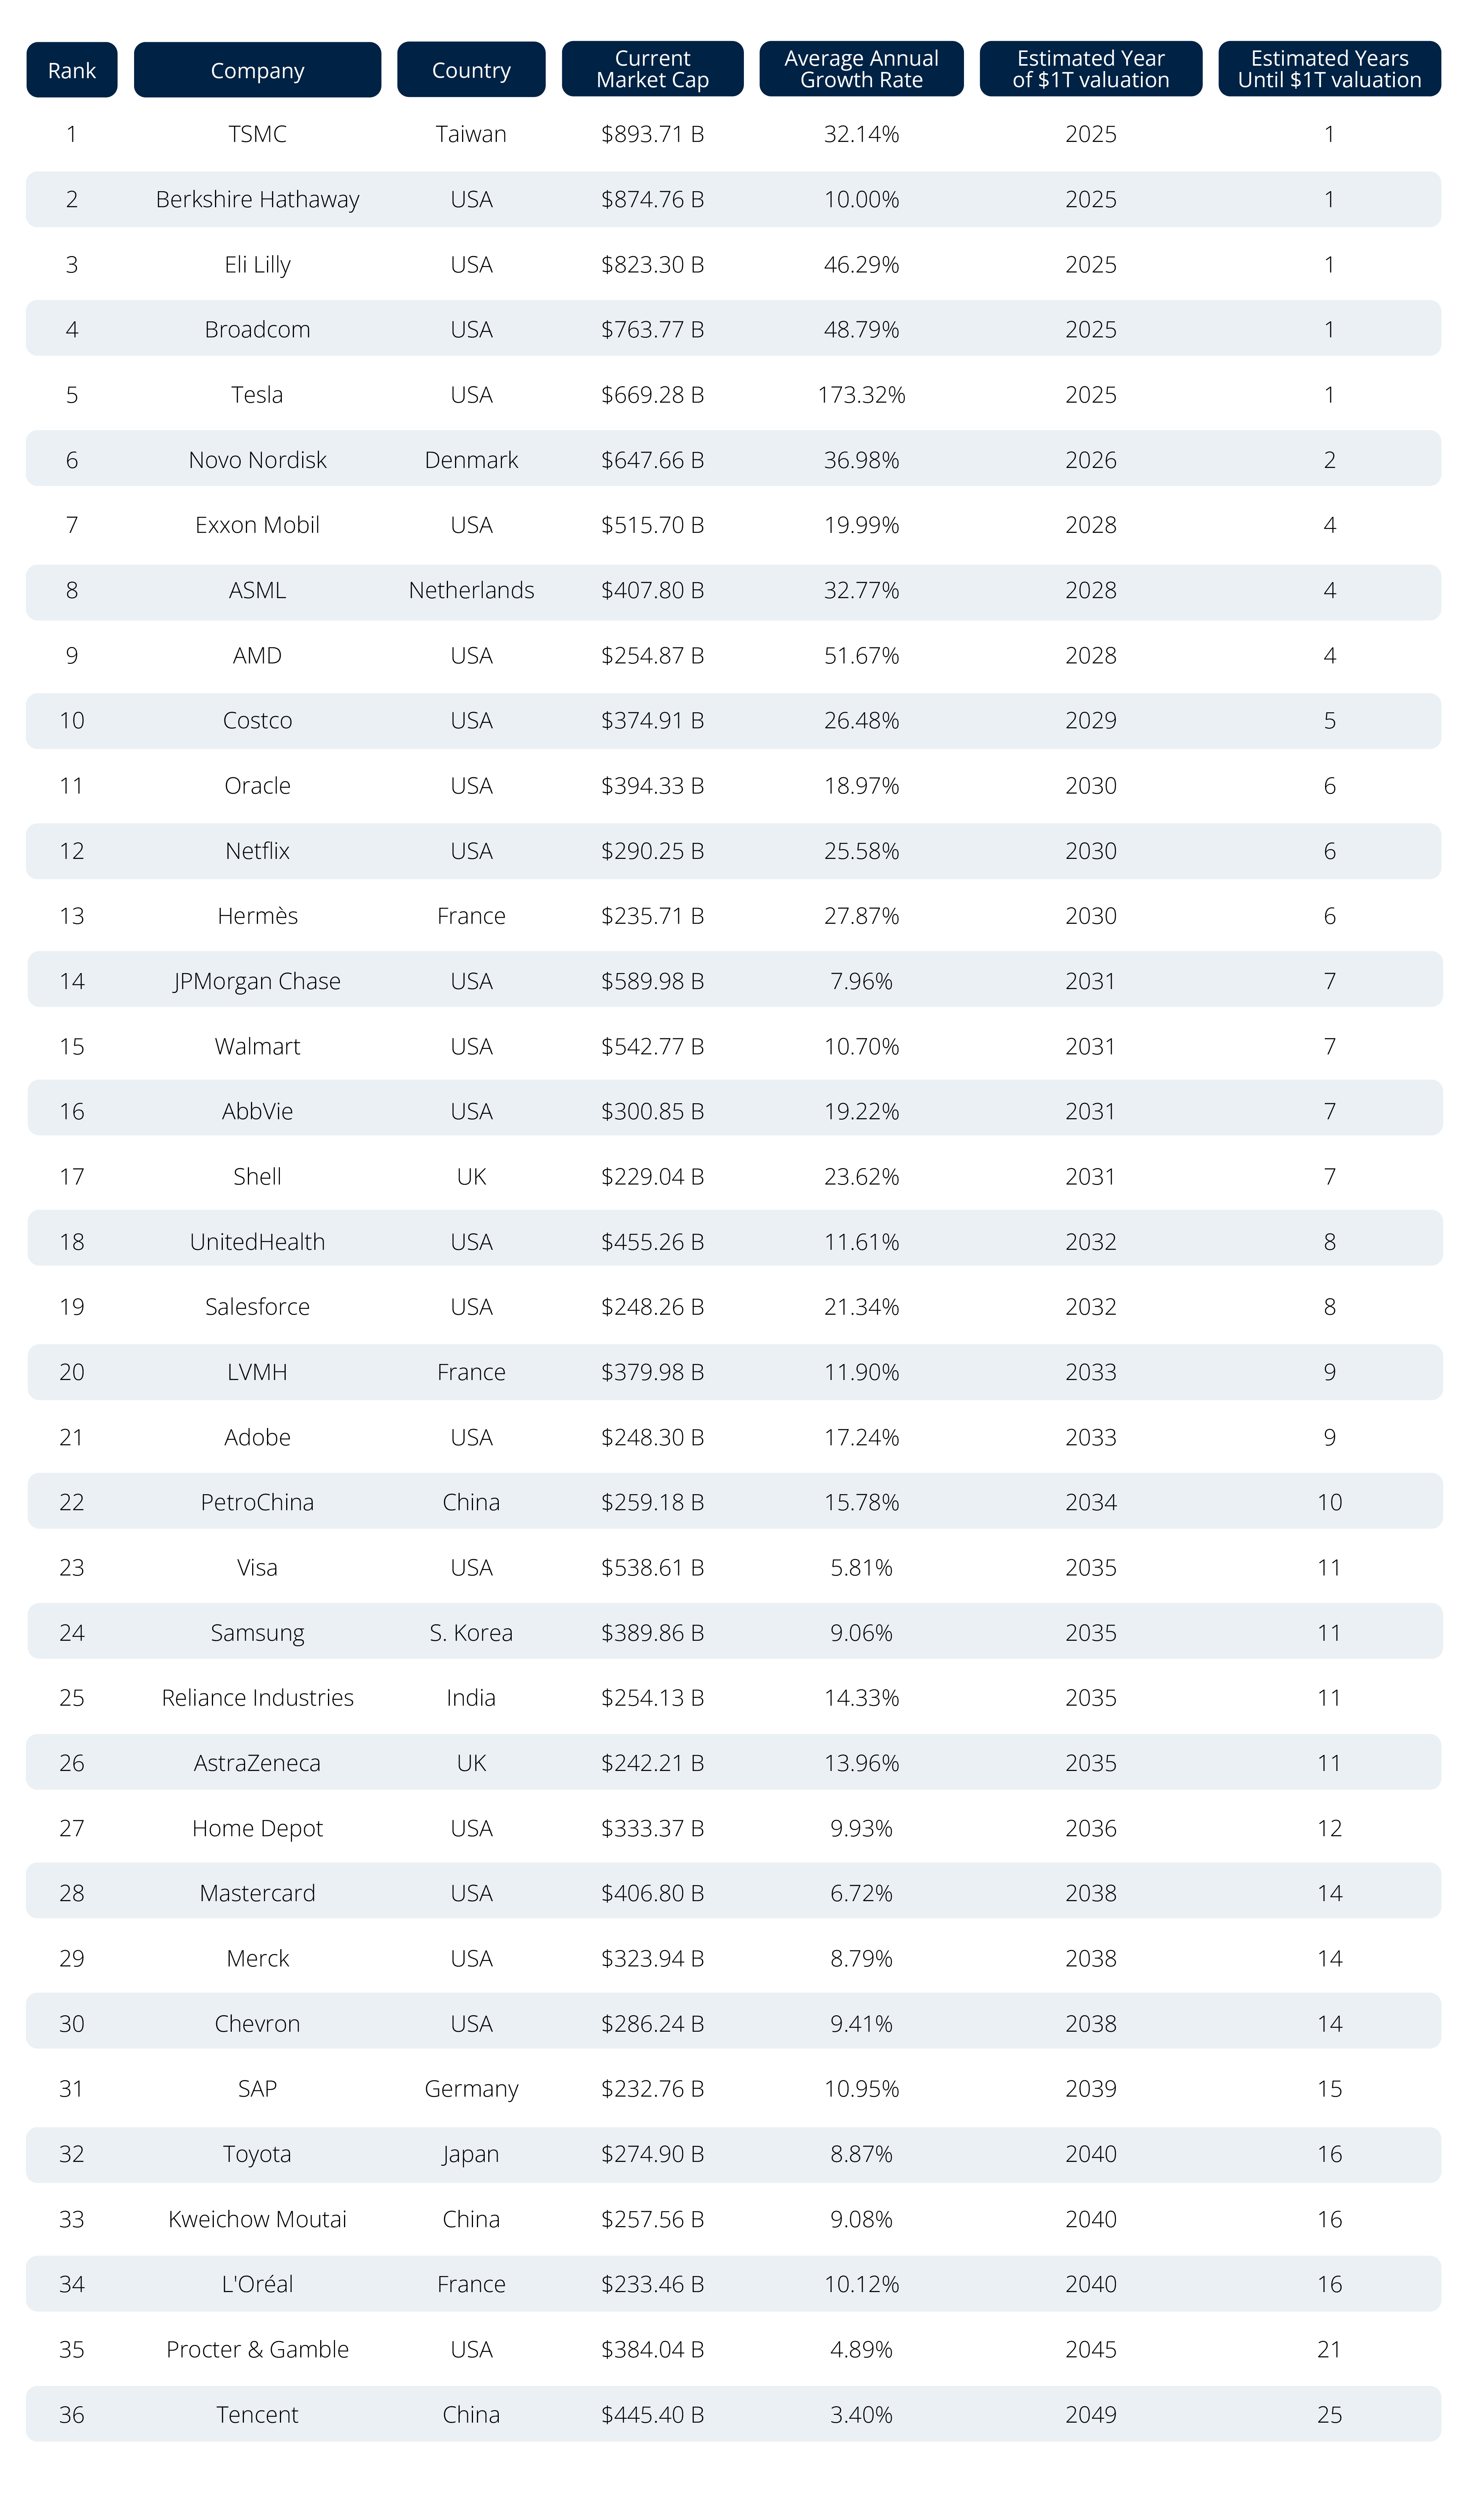The width and height of the screenshot is (1471, 2520).
Task: Click the Rank column header
Action: (x=72, y=70)
